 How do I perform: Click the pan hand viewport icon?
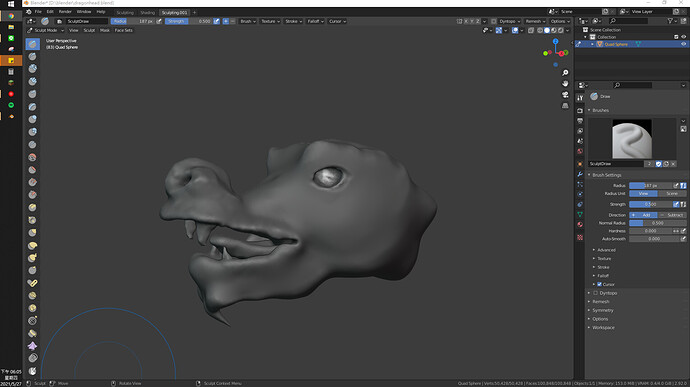pyautogui.click(x=565, y=84)
